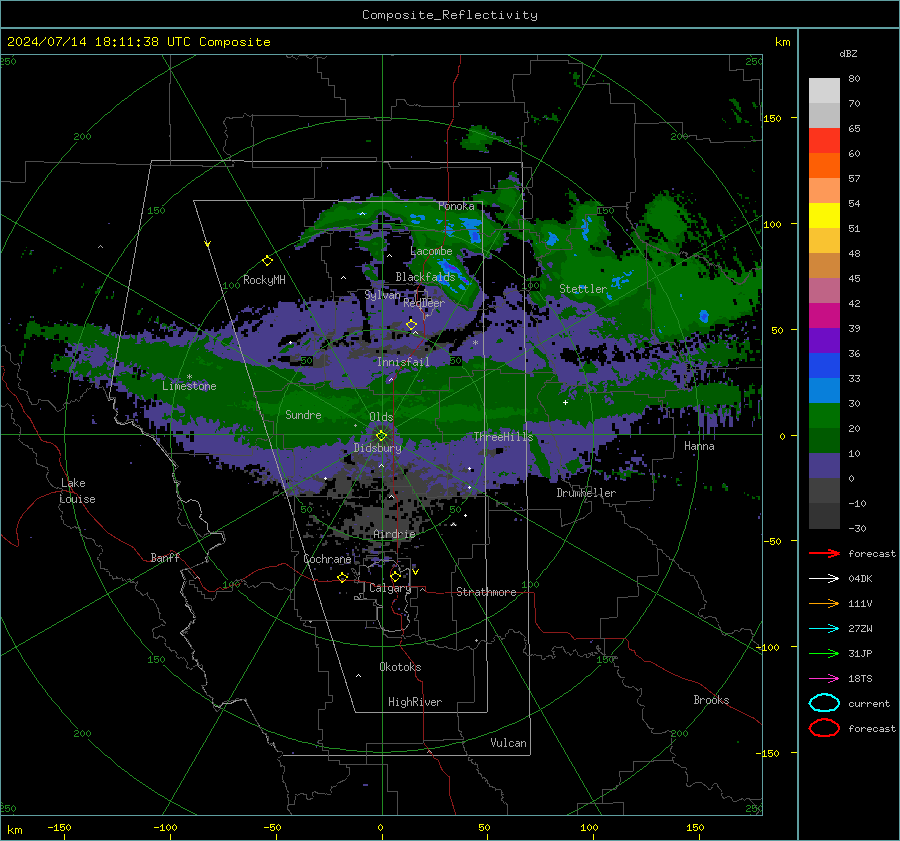Click the Limestone label
Image resolution: width=900 pixels, height=841 pixels.
pos(189,386)
